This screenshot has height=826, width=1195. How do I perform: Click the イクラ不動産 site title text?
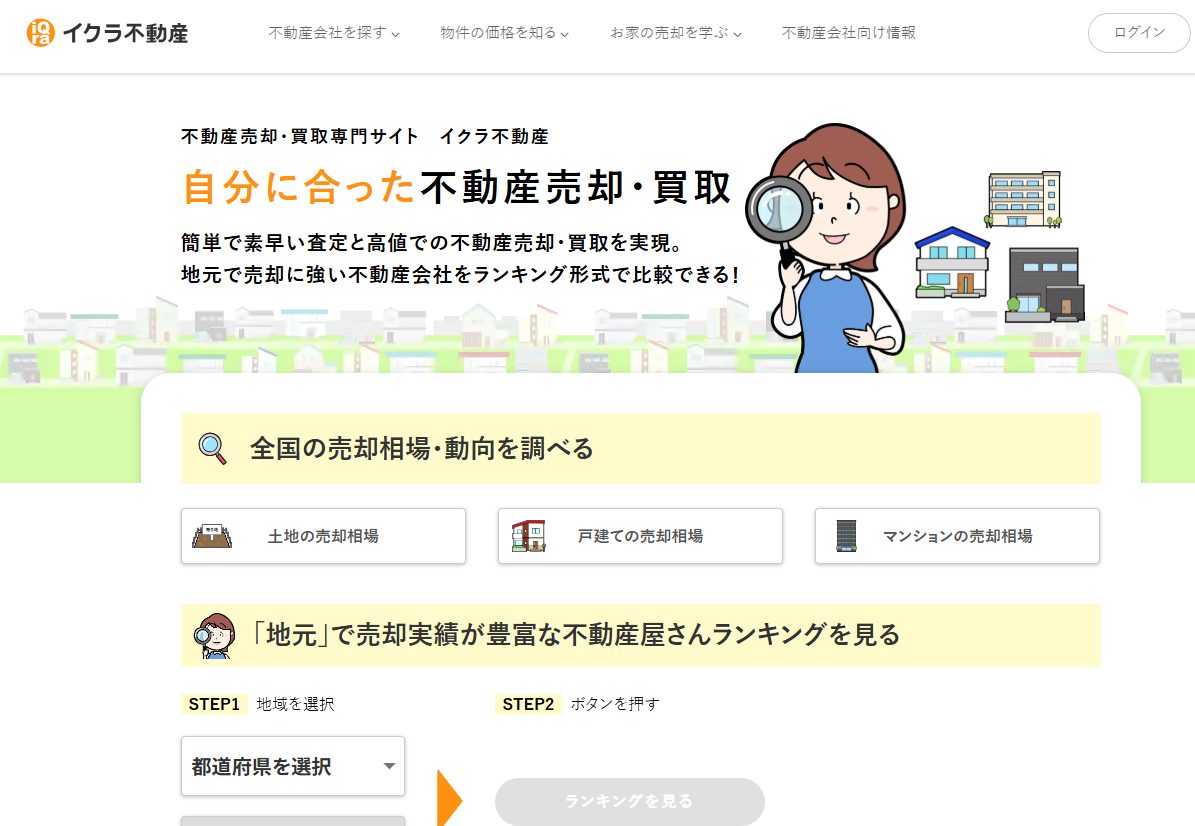point(125,34)
